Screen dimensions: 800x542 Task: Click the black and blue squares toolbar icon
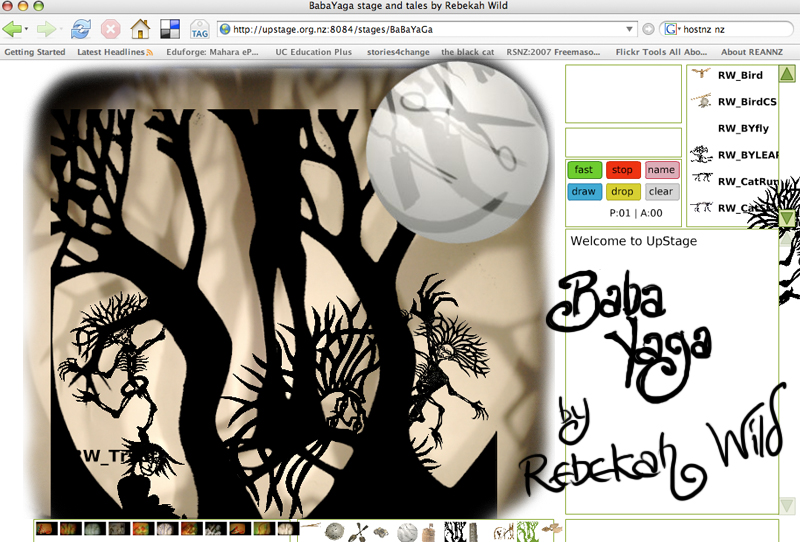(170, 29)
